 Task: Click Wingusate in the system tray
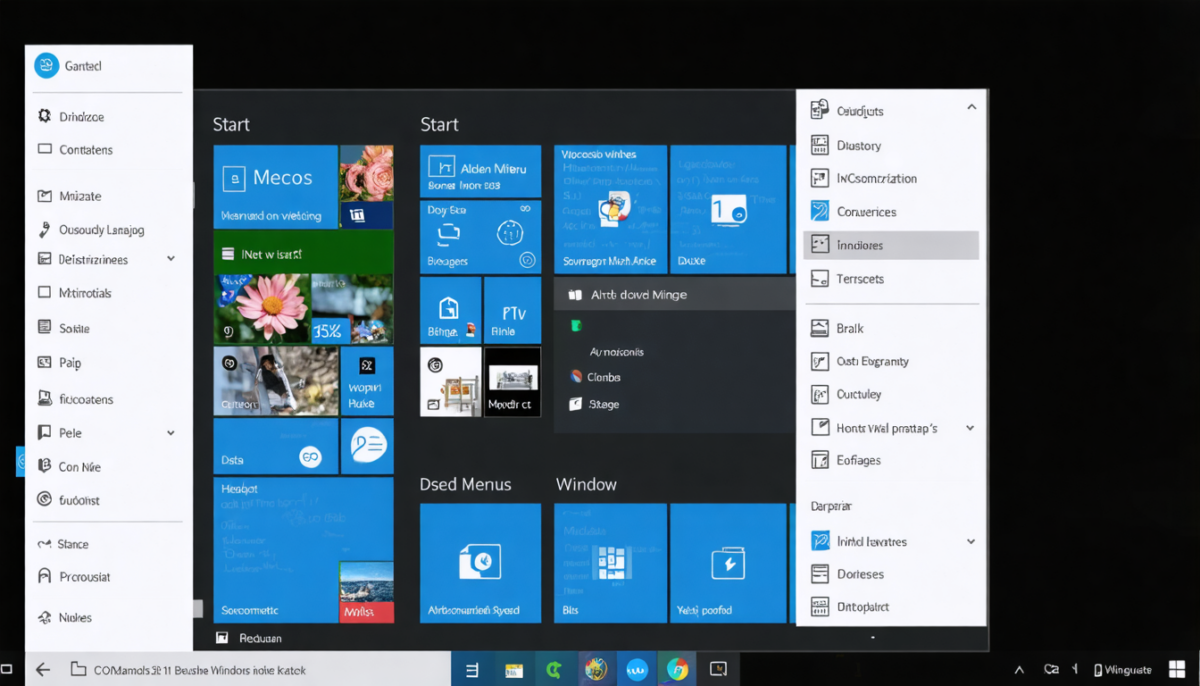[1122, 670]
